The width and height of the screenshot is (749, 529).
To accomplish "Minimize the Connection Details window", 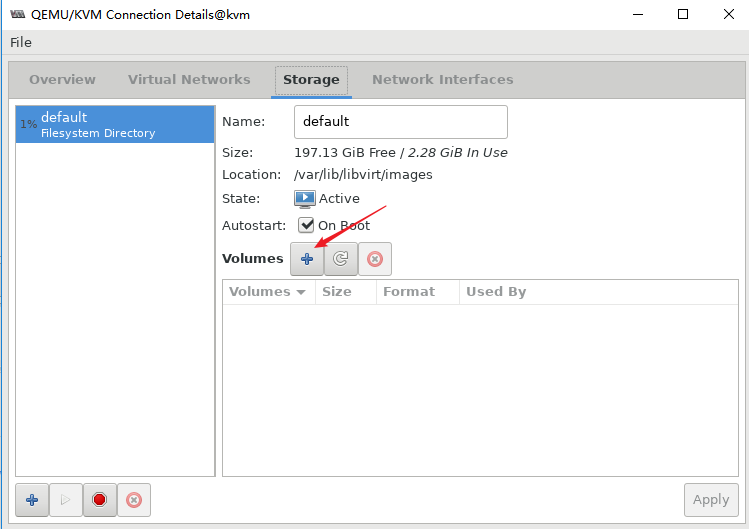I will tap(638, 14).
